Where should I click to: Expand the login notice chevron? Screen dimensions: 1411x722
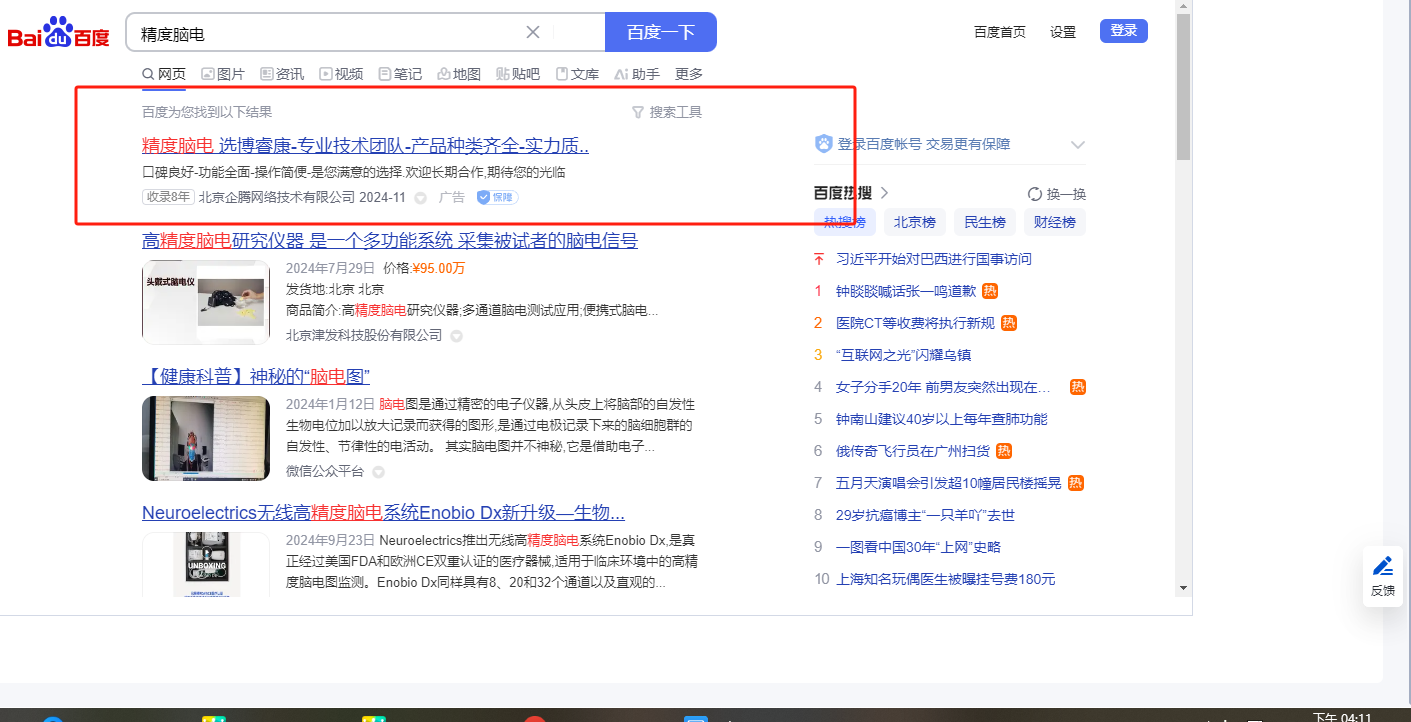[x=1077, y=144]
